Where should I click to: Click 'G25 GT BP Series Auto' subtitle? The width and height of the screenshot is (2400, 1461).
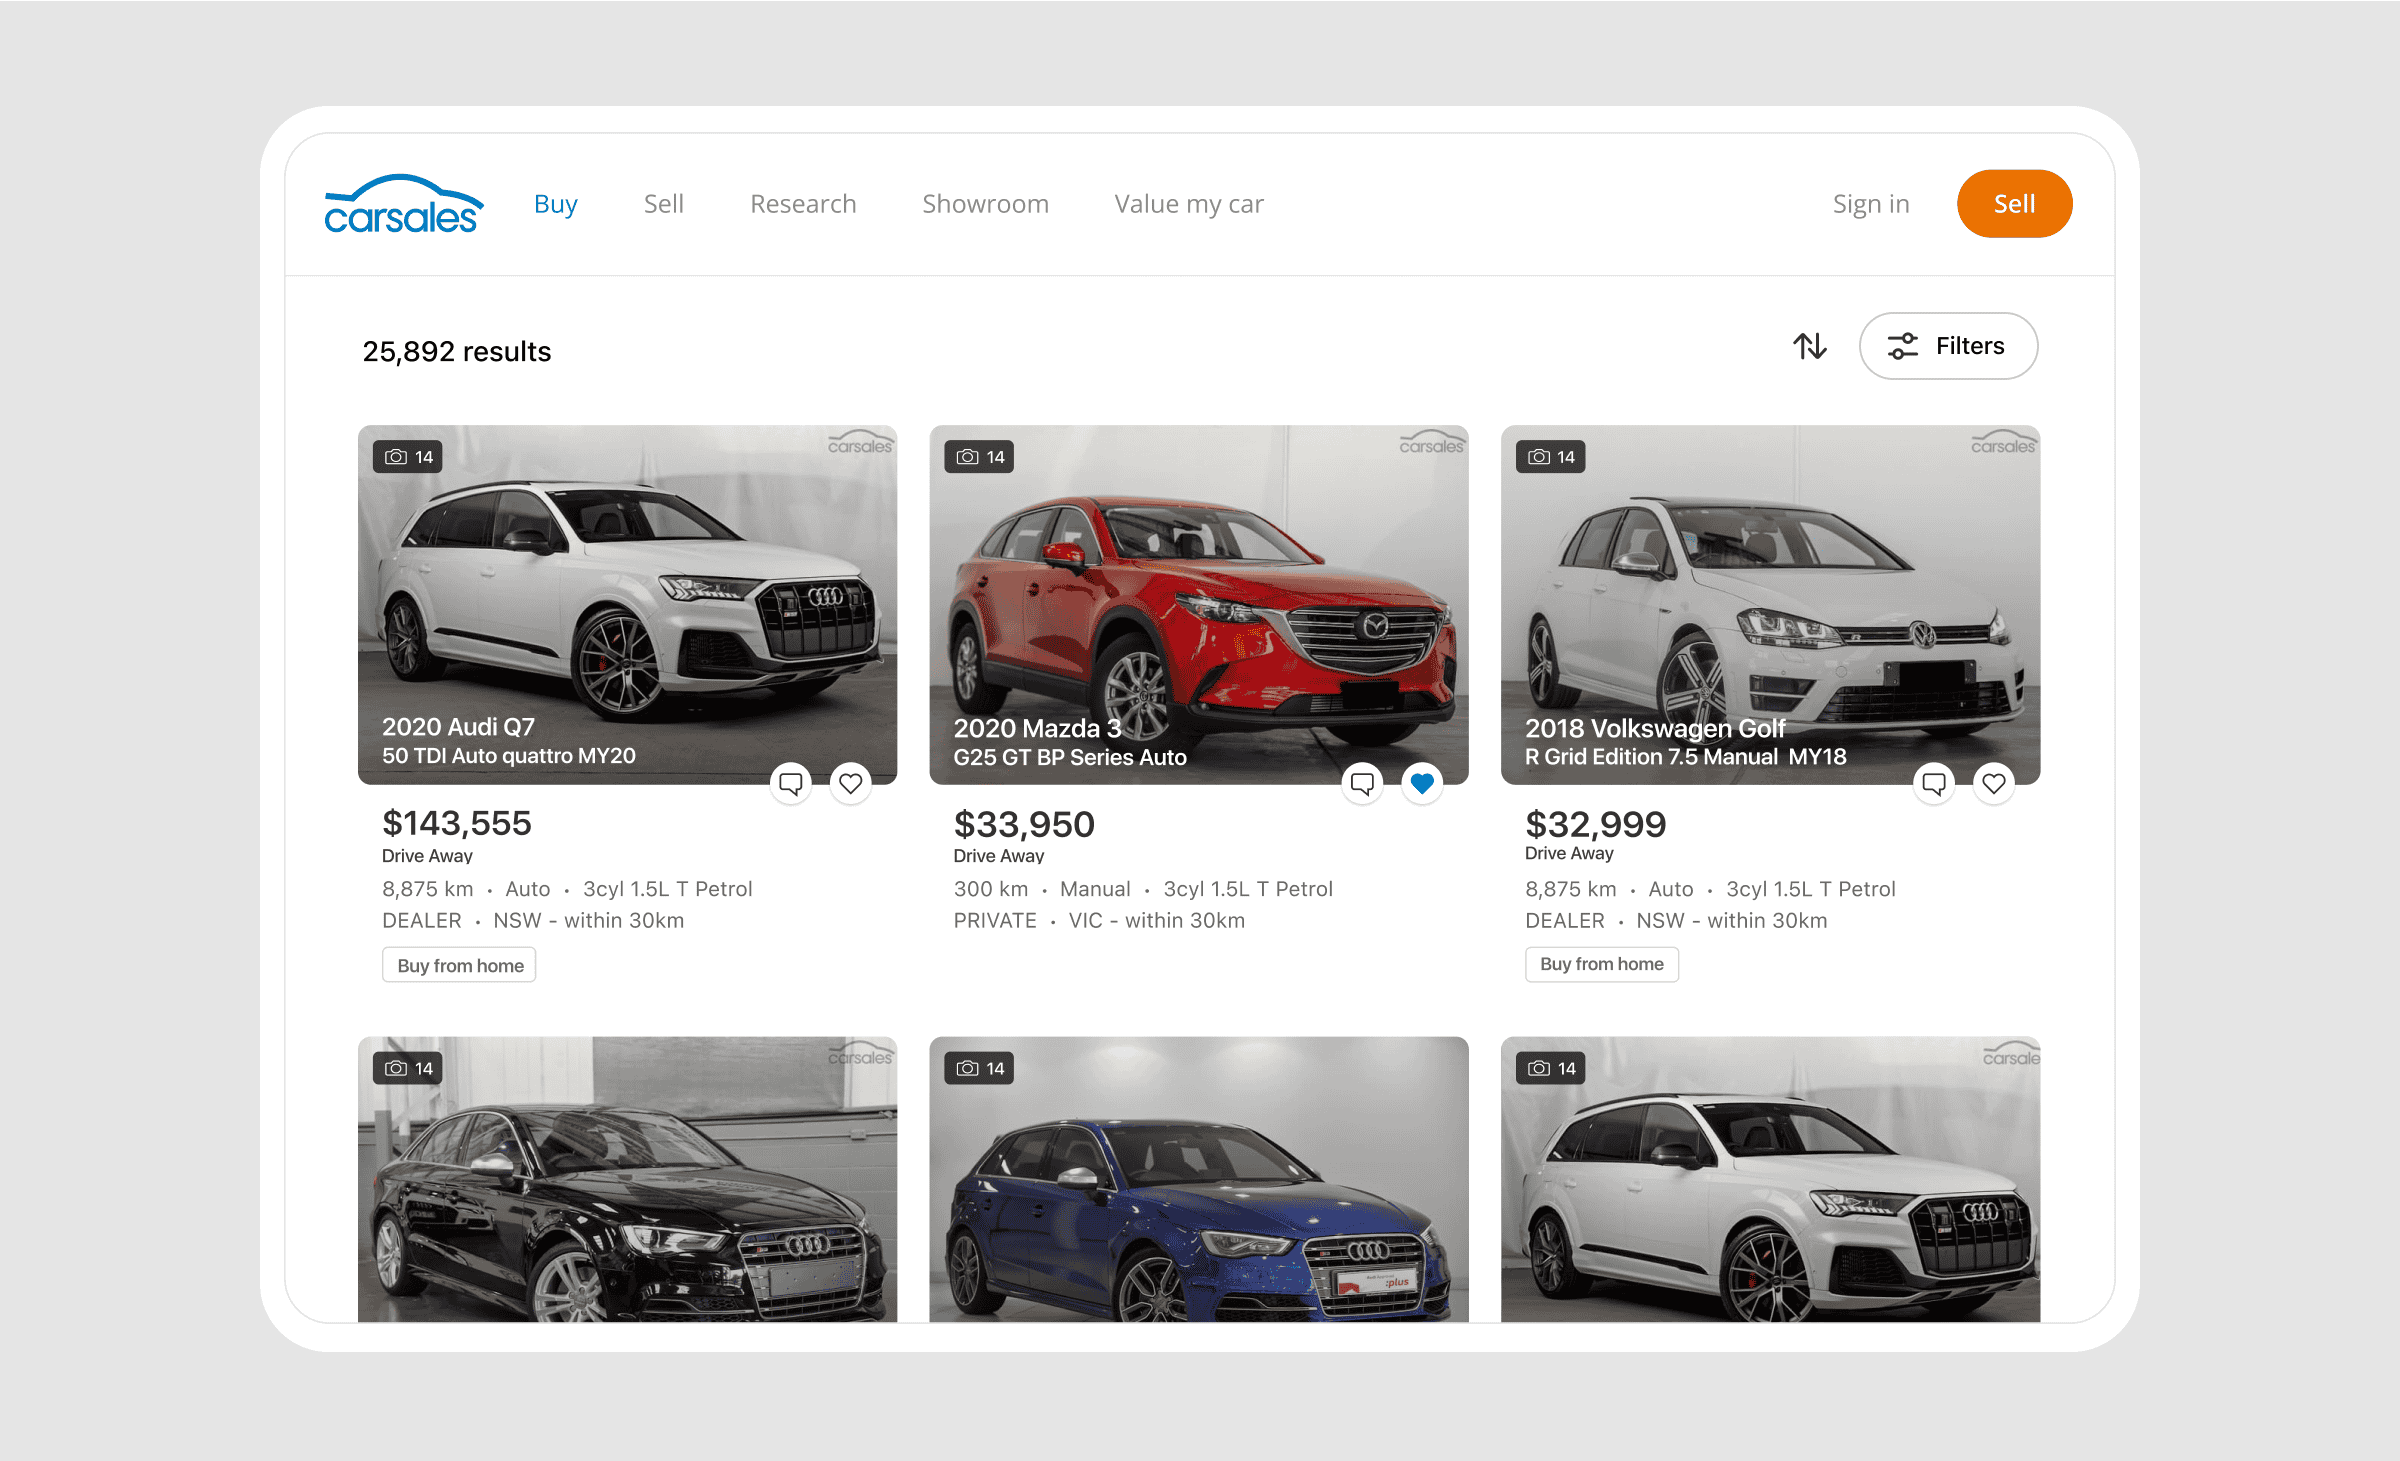pyautogui.click(x=1070, y=758)
